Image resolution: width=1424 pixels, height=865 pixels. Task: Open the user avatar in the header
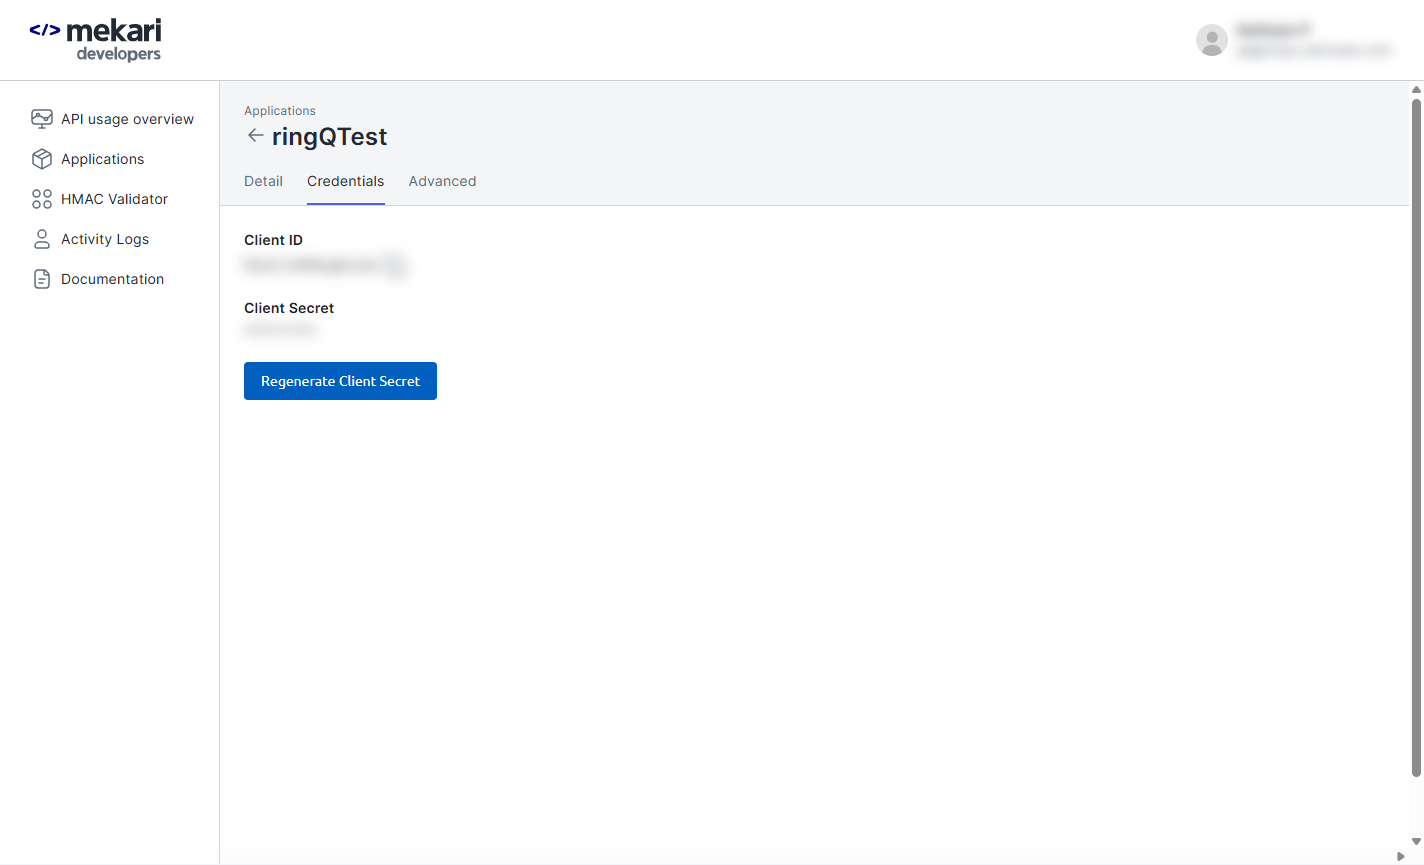1212,40
